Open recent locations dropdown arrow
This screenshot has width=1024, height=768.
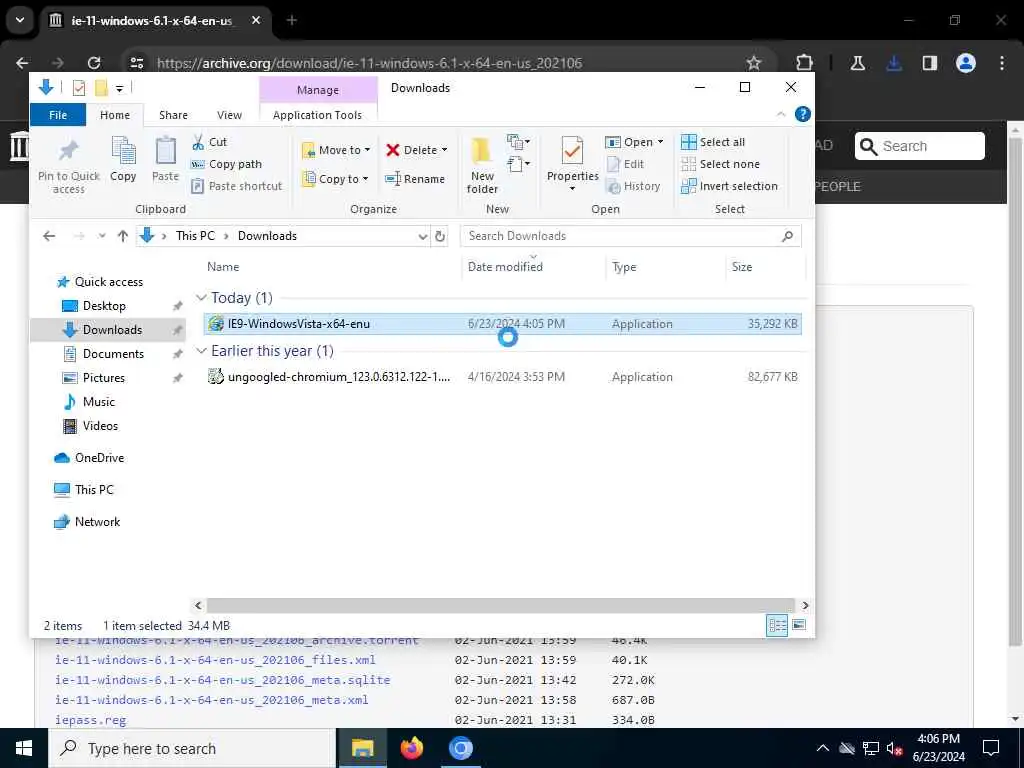pyautogui.click(x=102, y=236)
